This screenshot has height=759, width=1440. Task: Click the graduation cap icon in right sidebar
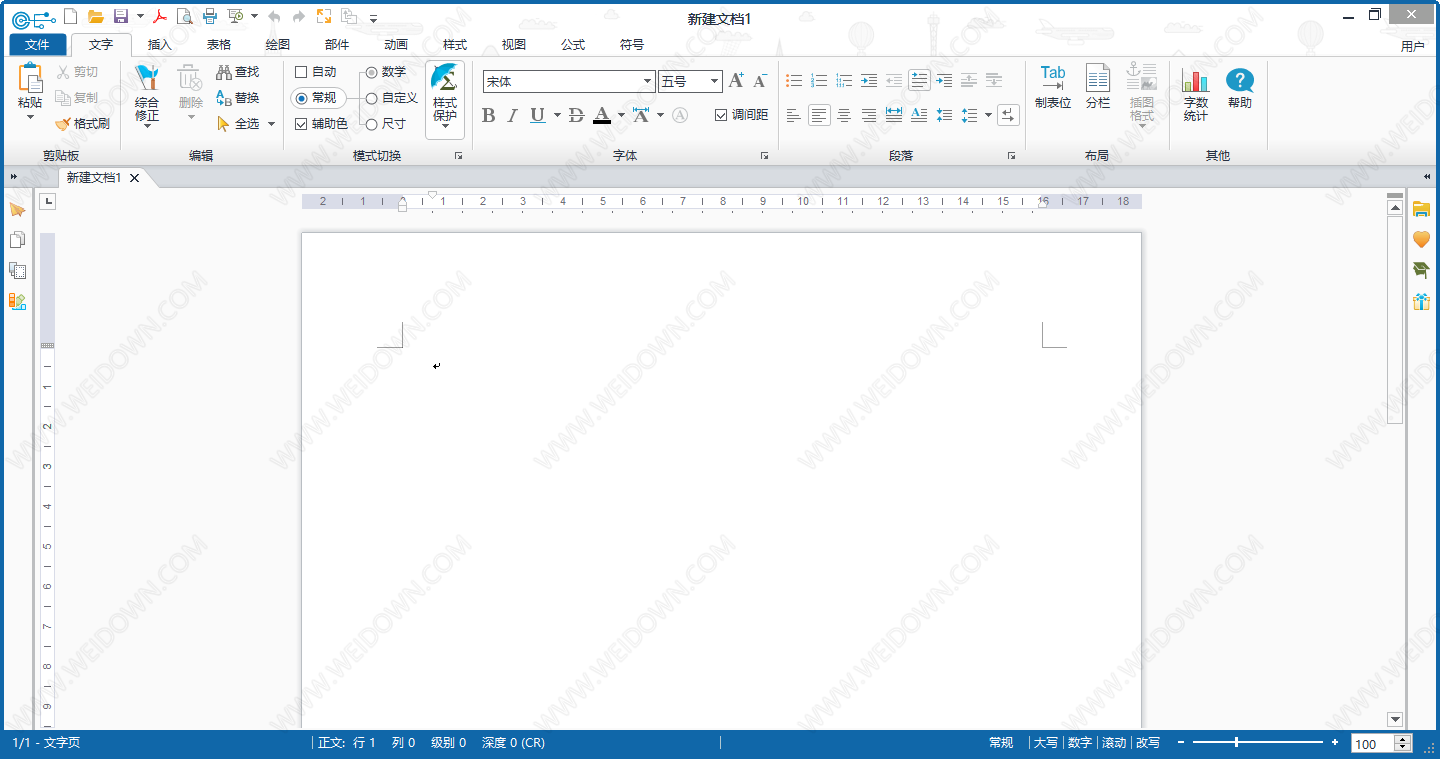[x=1421, y=270]
